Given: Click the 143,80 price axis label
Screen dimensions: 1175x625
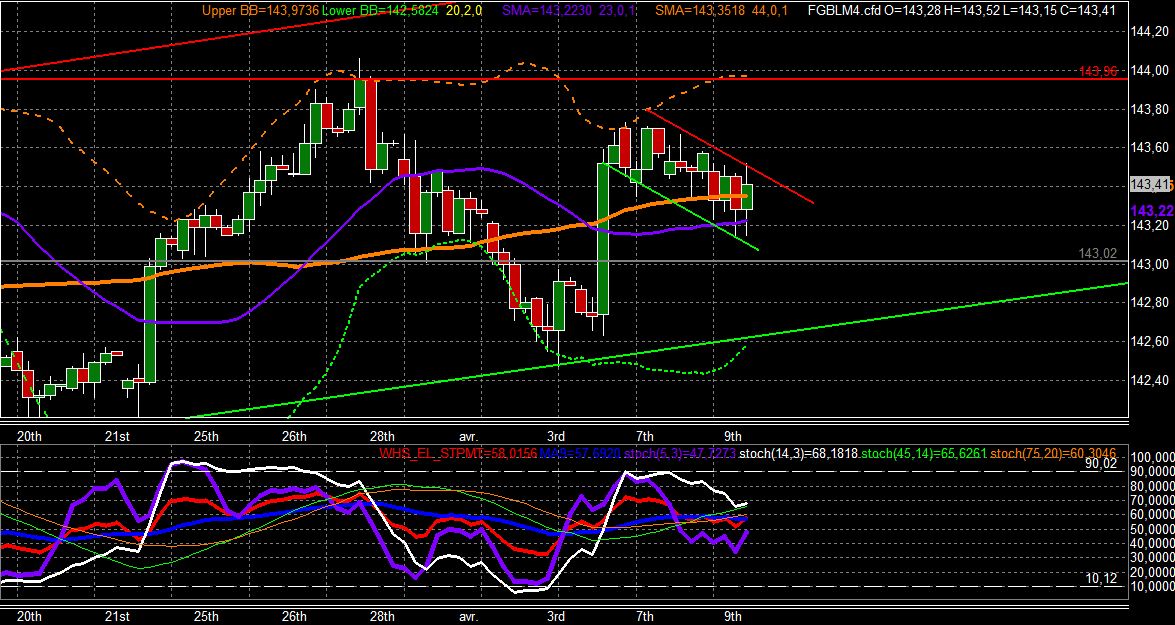Looking at the screenshot, I should tap(1150, 109).
